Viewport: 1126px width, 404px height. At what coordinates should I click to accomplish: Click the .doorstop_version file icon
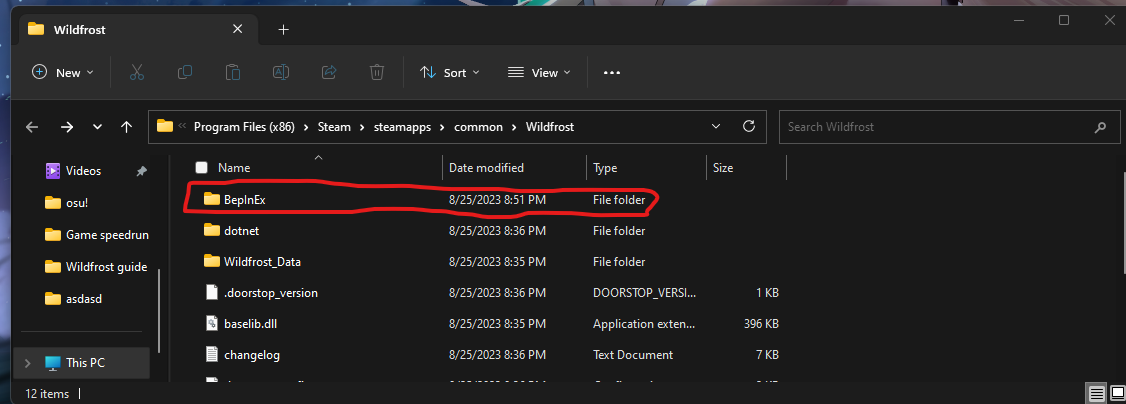pos(211,293)
